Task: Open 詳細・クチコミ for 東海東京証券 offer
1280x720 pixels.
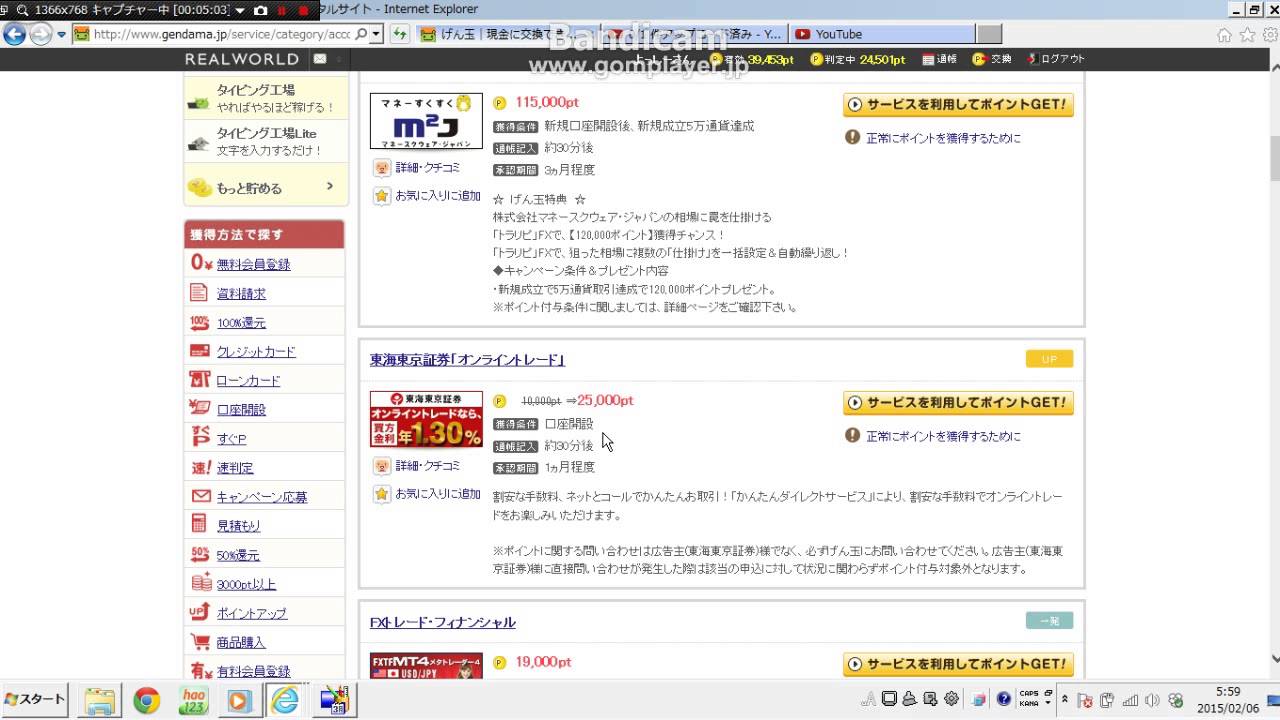Action: point(427,466)
